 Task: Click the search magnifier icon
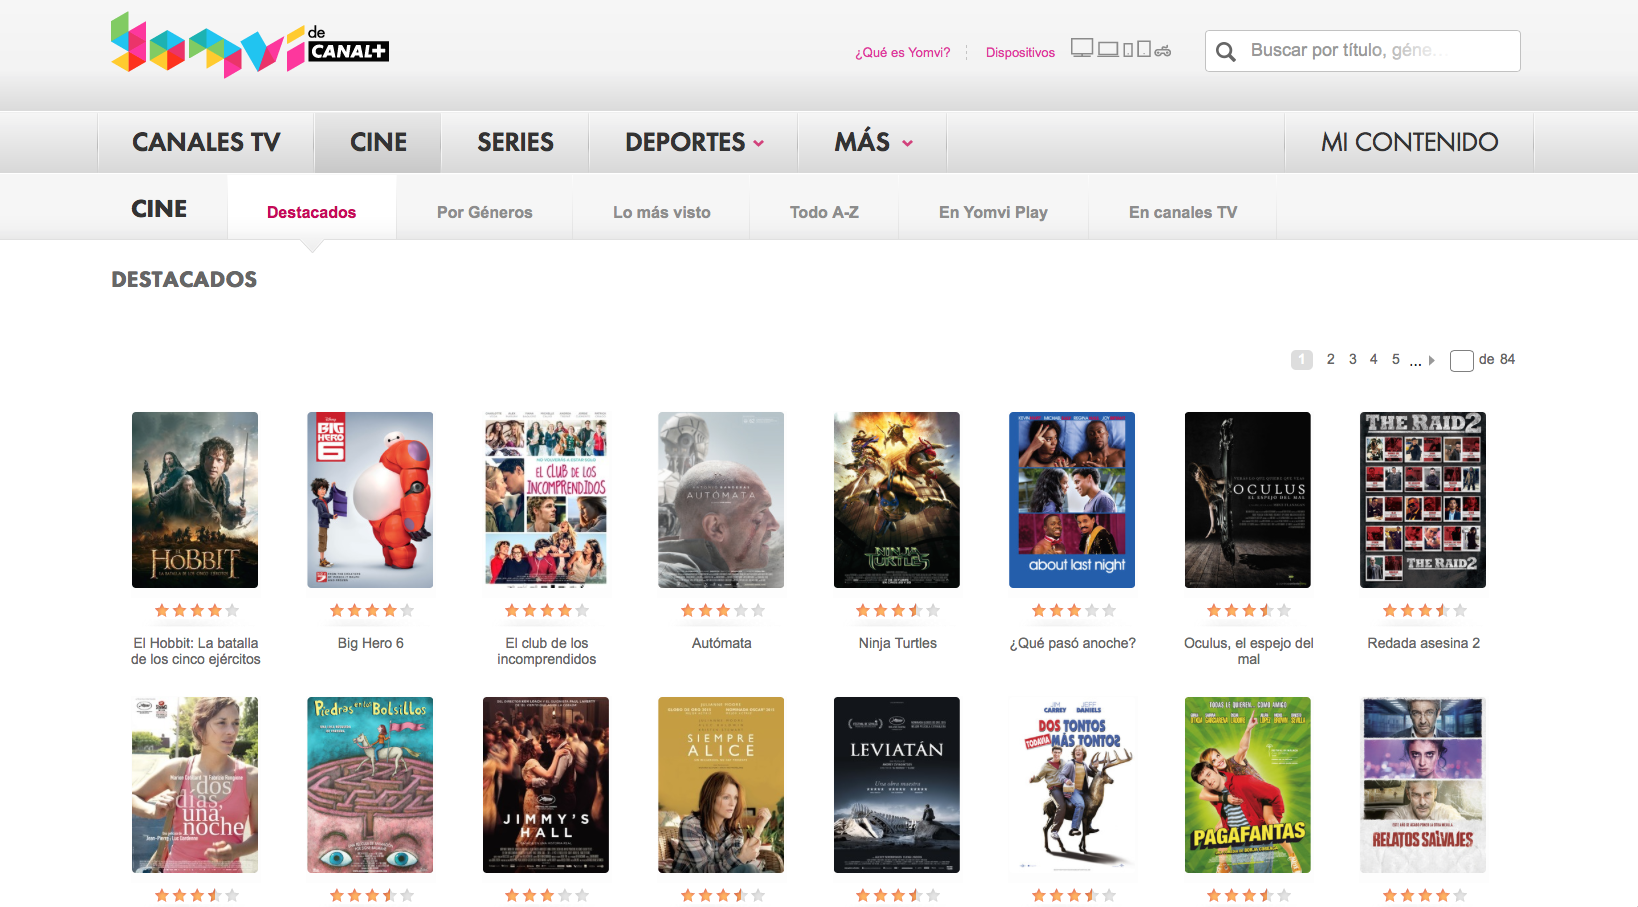click(x=1226, y=52)
